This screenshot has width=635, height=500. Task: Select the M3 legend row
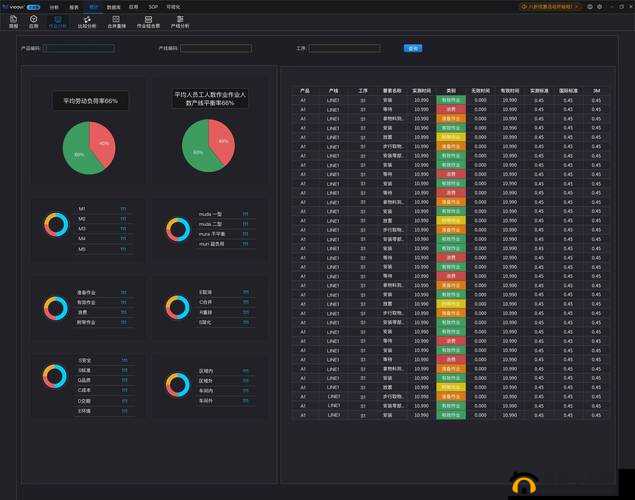pyautogui.click(x=103, y=229)
